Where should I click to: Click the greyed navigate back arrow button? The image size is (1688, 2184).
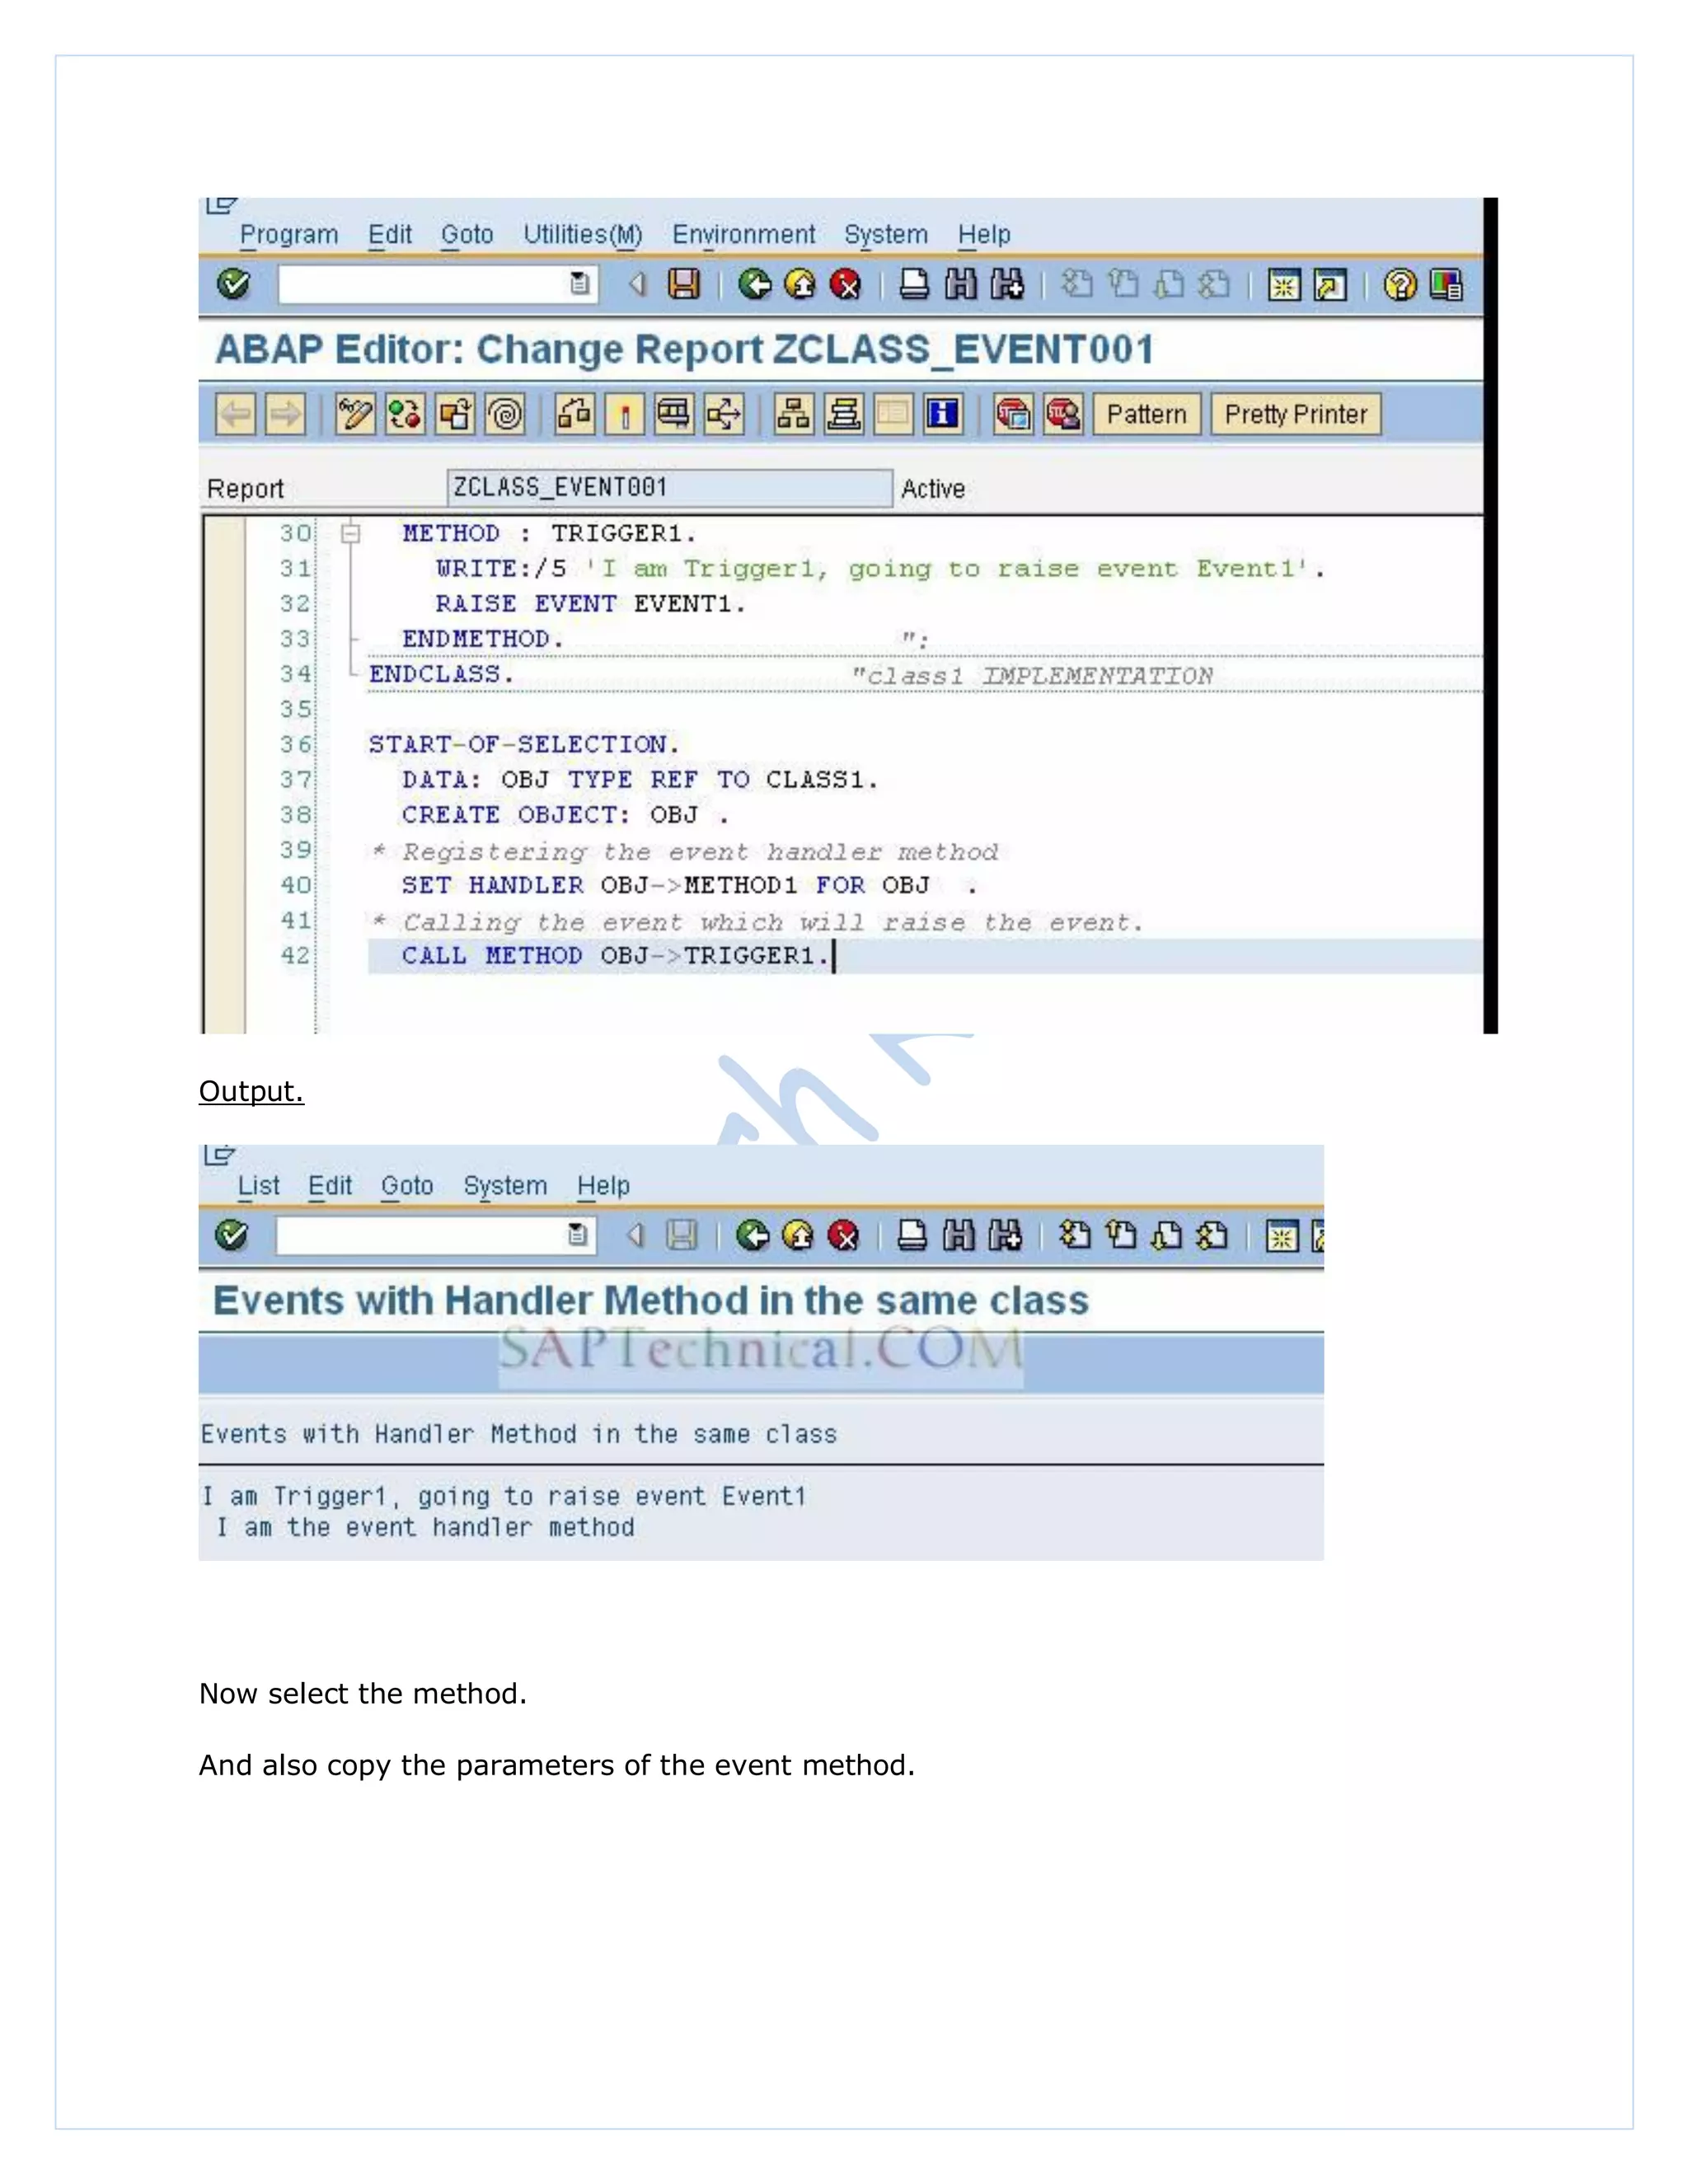(236, 414)
